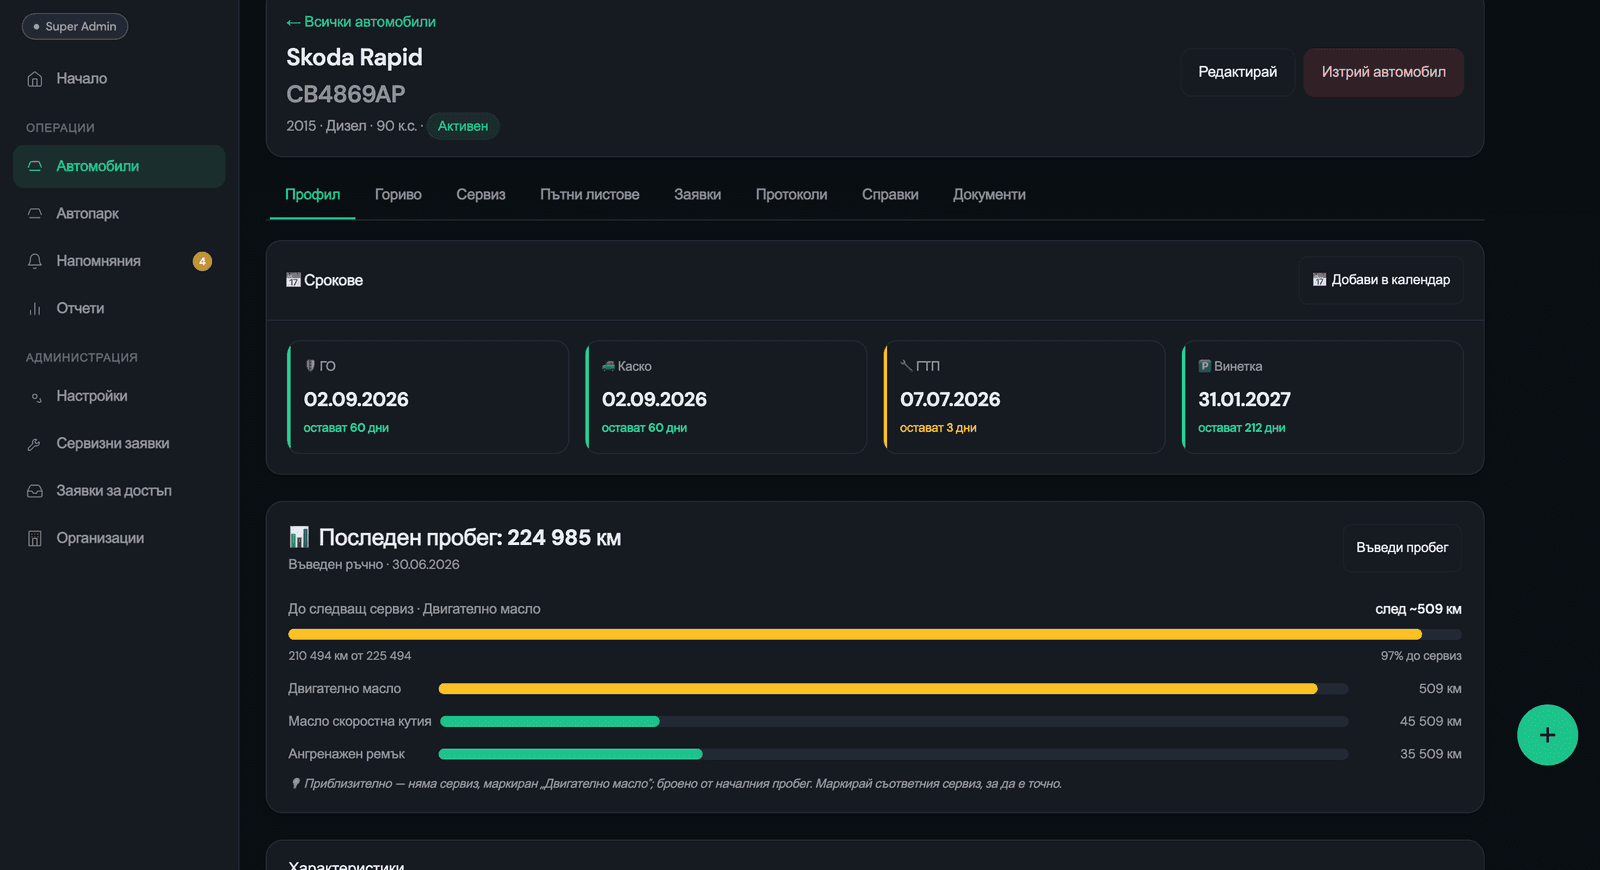Viewport: 1600px width, 870px height.
Task: Click the value 35 509 км
Action: 1430,754
